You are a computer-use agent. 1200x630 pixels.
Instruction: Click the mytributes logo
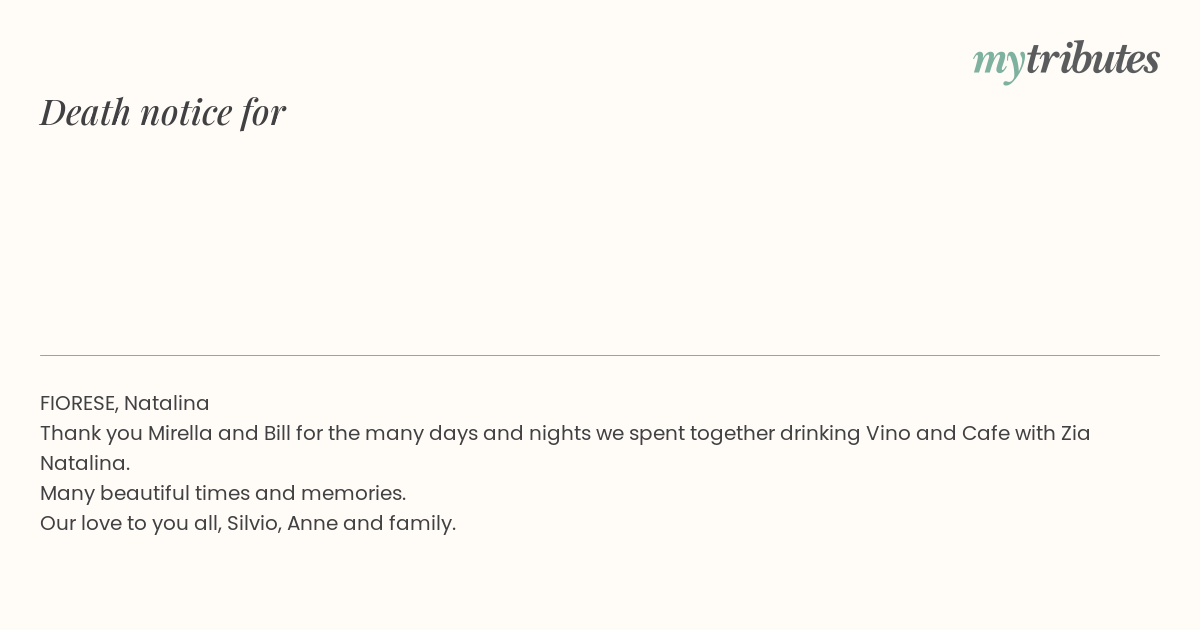click(1066, 60)
